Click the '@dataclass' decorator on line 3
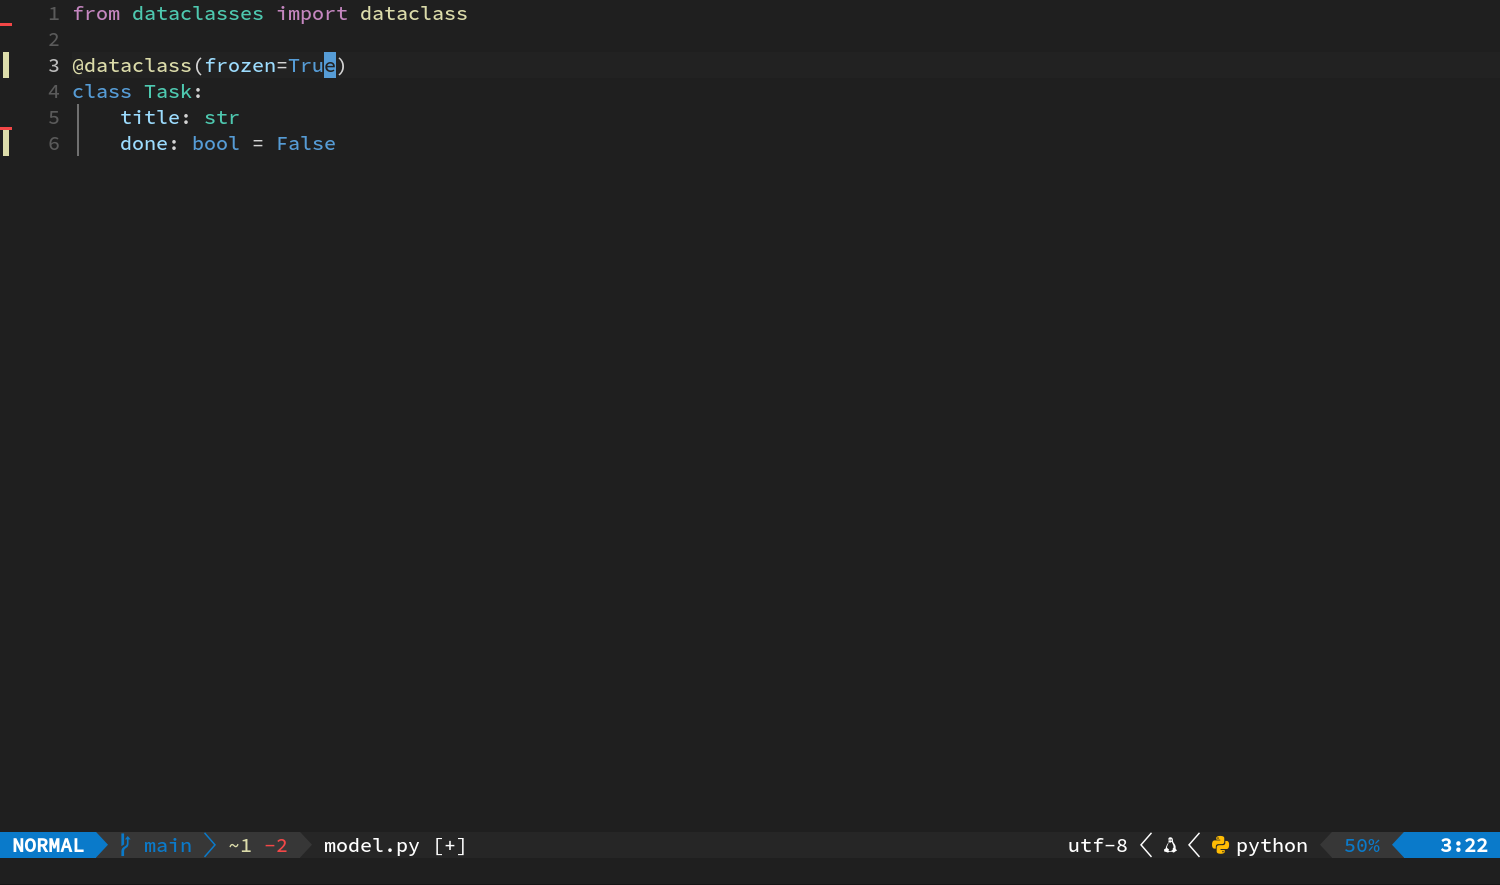This screenshot has height=885, width=1500. click(132, 66)
